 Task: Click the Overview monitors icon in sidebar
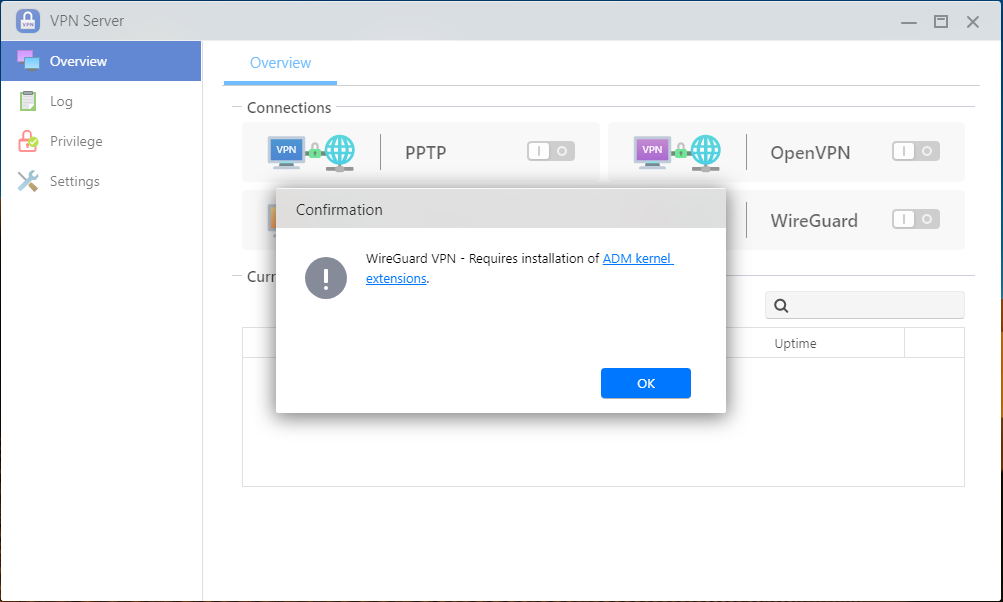coord(28,61)
